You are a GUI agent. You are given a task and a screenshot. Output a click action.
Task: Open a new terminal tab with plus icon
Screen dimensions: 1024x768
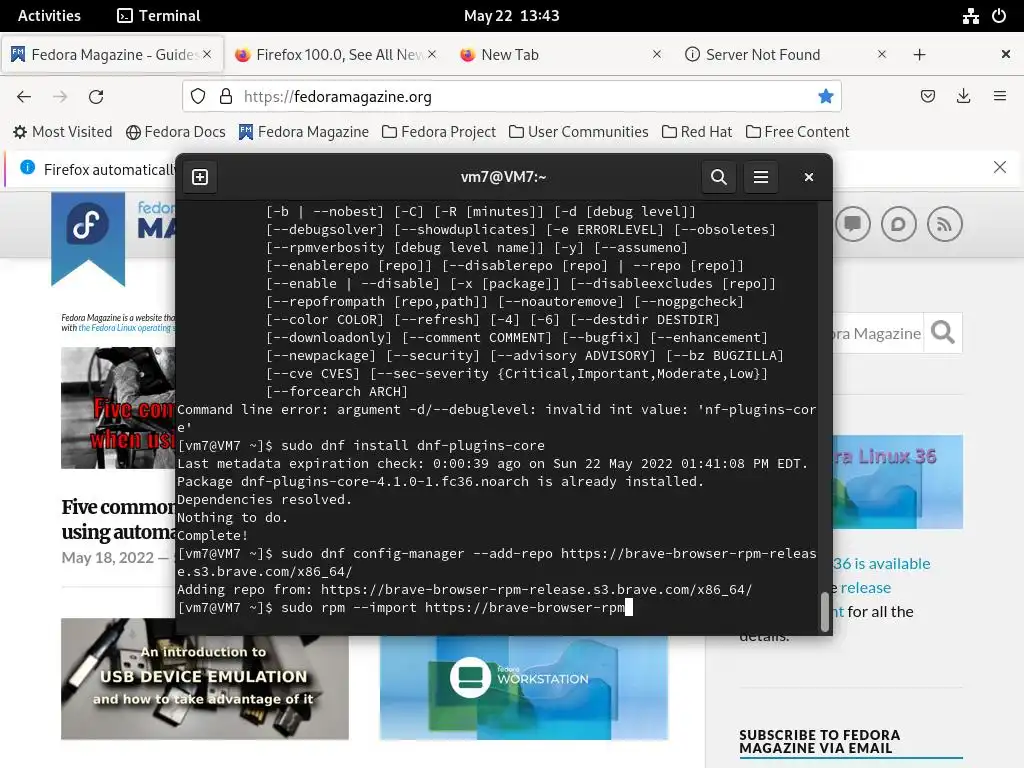(200, 177)
